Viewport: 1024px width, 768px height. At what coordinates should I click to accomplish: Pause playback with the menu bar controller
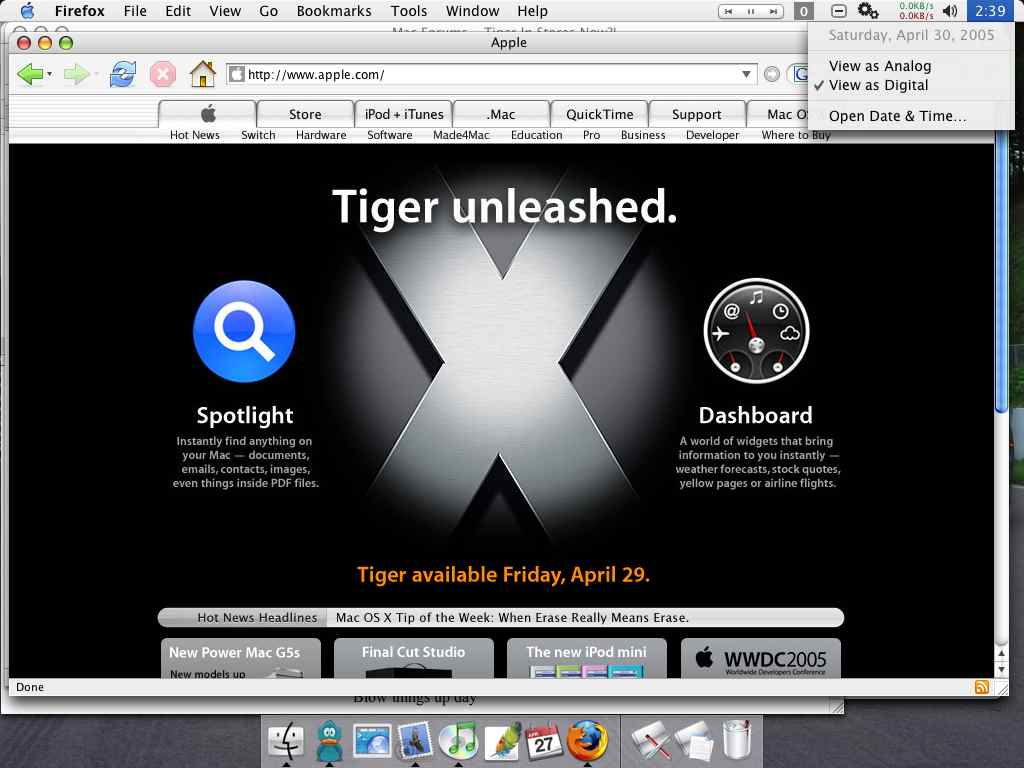pyautogui.click(x=751, y=11)
